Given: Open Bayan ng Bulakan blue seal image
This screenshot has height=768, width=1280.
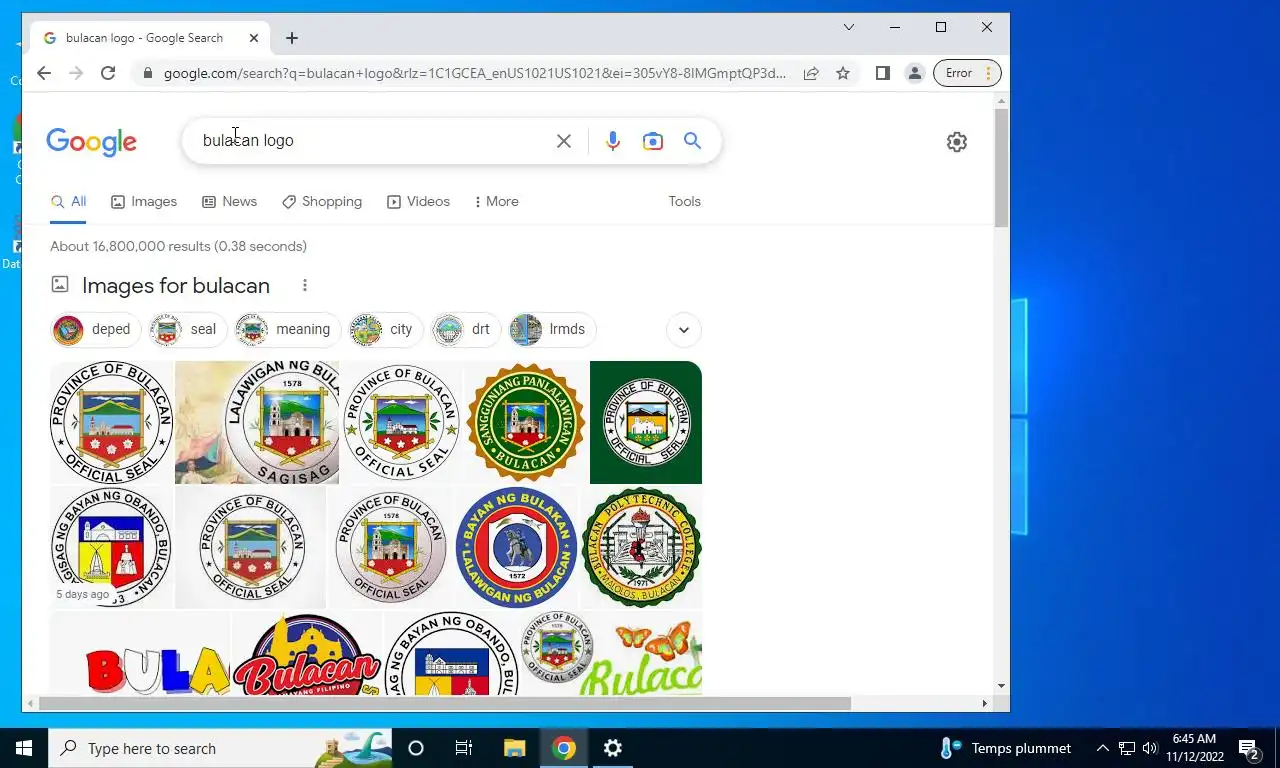Looking at the screenshot, I should 516,547.
